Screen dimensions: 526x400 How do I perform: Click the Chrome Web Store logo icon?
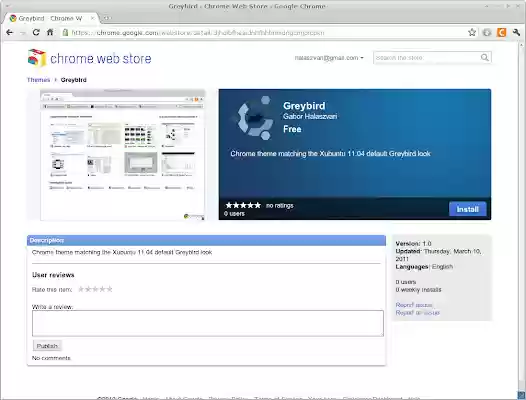(x=37, y=58)
